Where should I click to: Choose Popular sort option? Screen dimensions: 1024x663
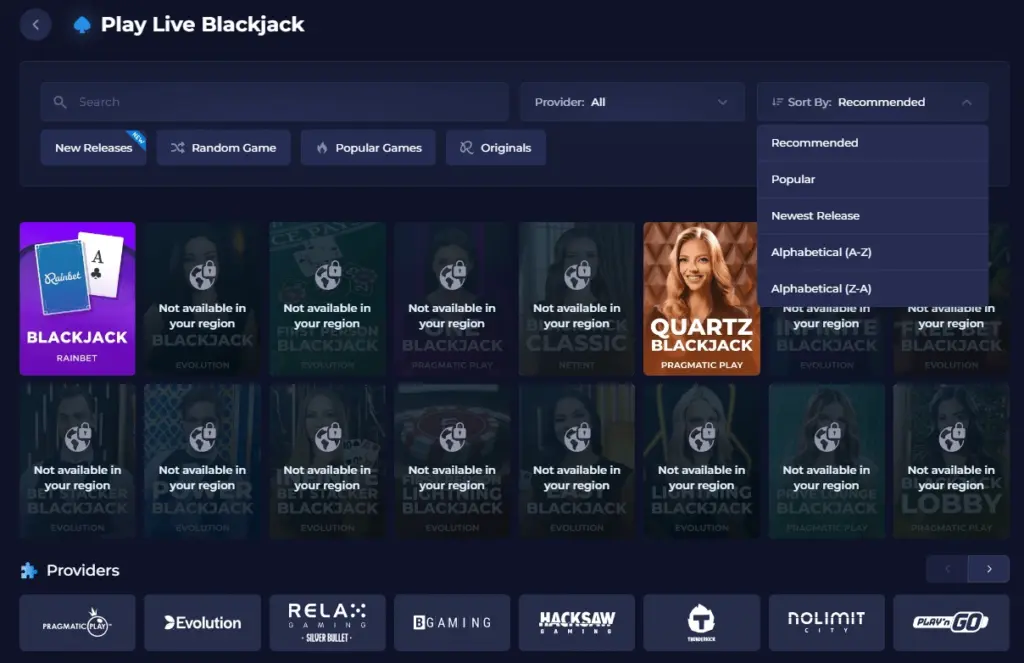872,180
